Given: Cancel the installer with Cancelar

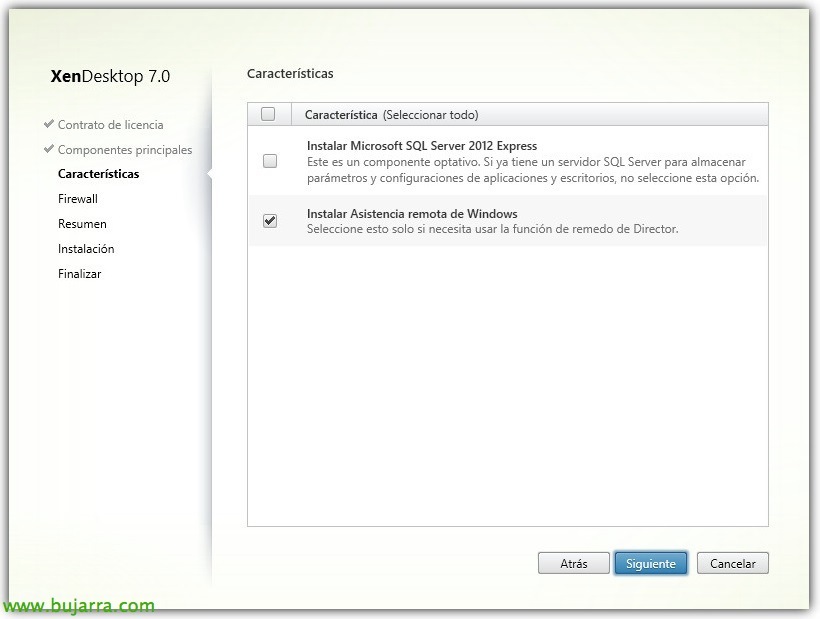Looking at the screenshot, I should (733, 564).
